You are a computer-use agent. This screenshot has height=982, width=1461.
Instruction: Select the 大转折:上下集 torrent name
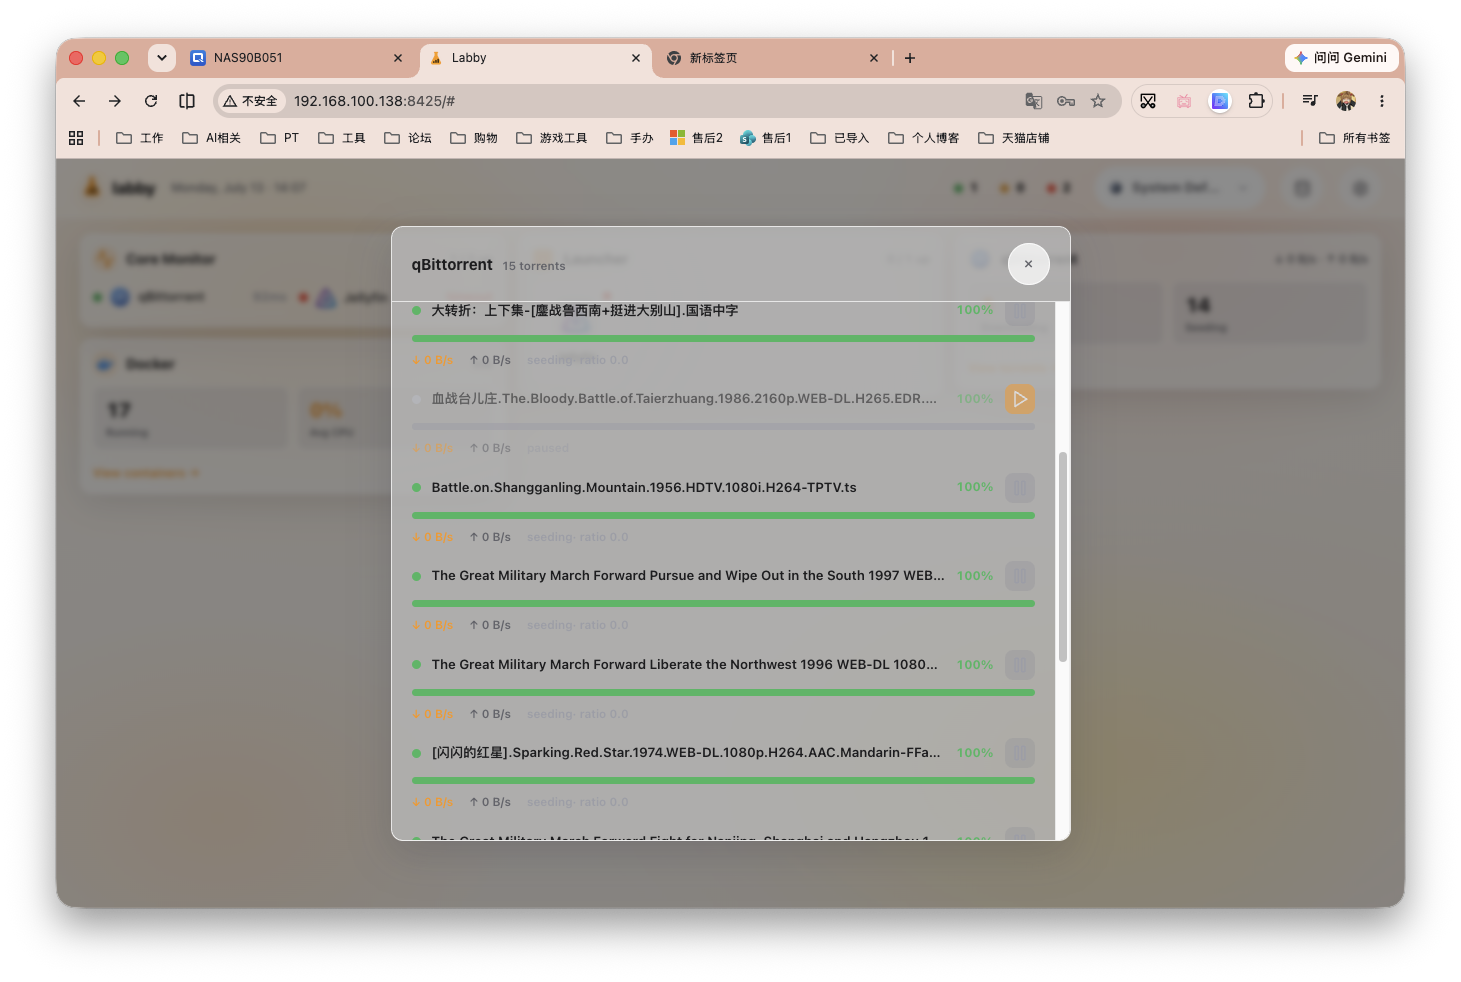[x=585, y=311]
